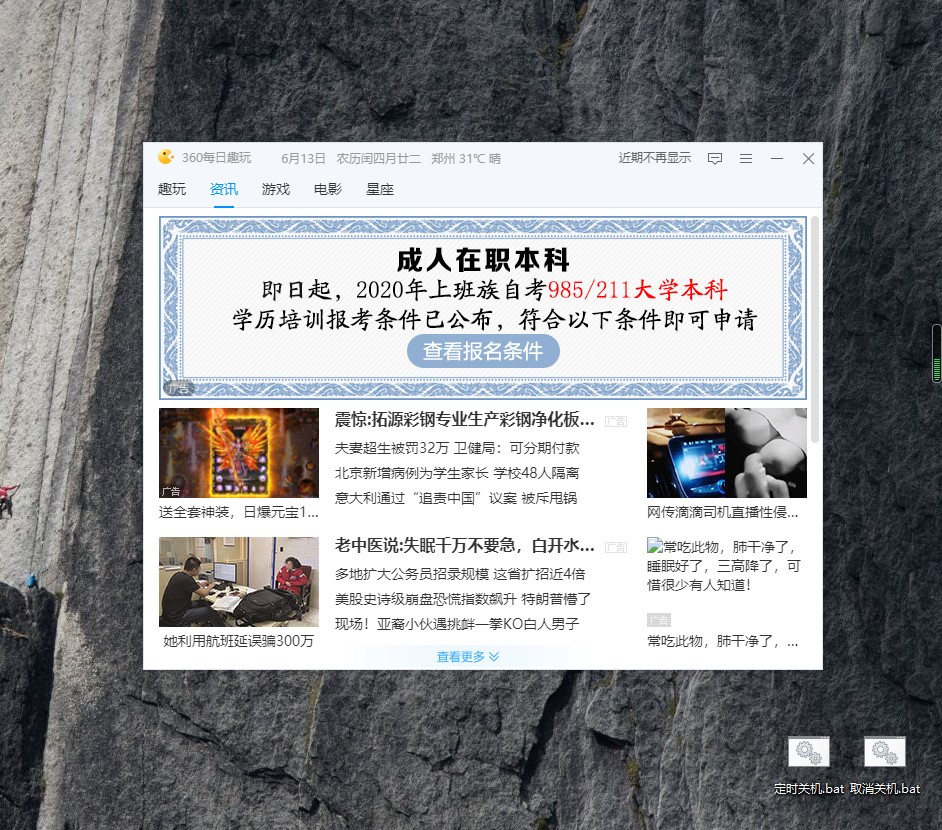Open the 星座 tab
The height and width of the screenshot is (830, 942).
[379, 189]
